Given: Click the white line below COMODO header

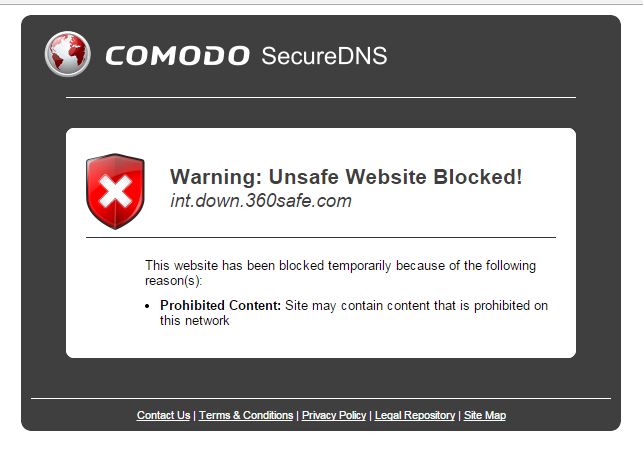Looking at the screenshot, I should (x=321, y=98).
